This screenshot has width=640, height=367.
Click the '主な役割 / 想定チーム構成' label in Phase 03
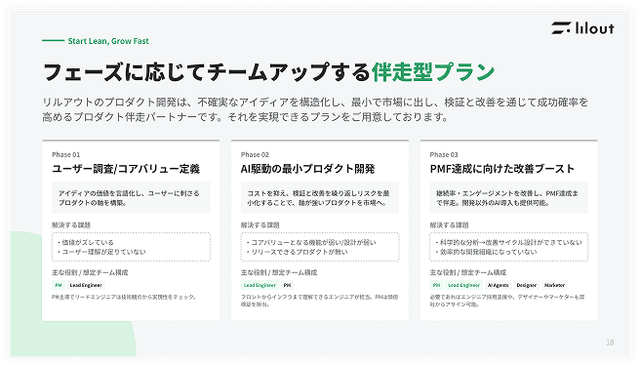[x=468, y=272]
